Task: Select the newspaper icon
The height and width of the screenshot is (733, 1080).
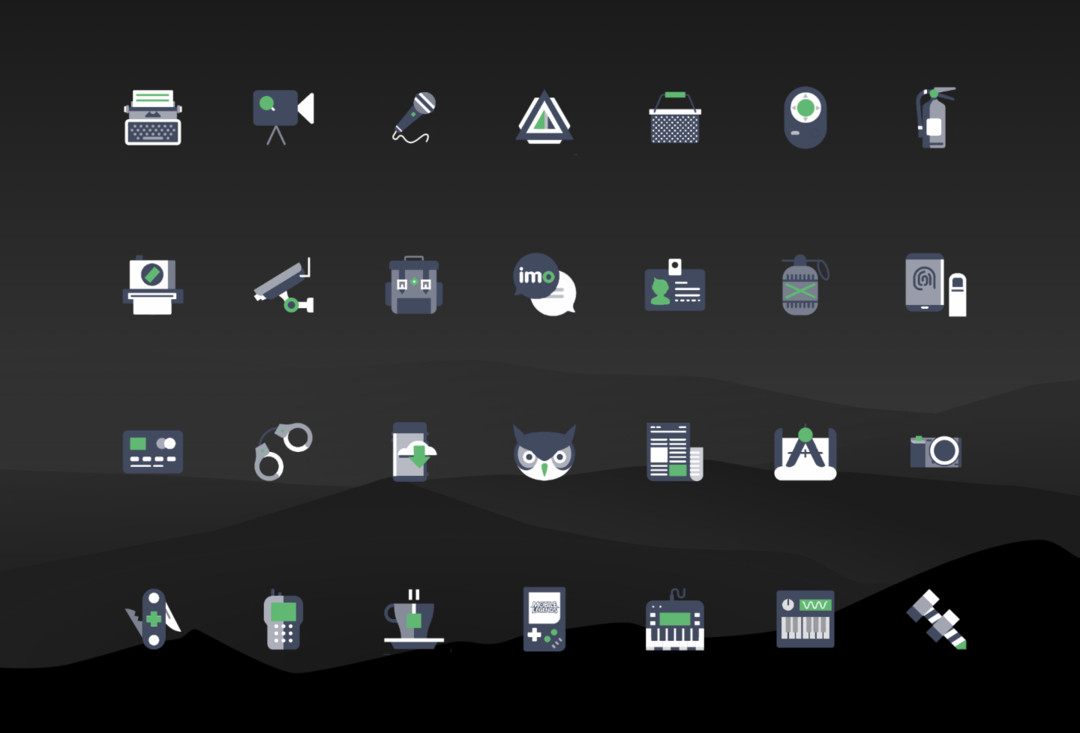Action: tap(675, 452)
